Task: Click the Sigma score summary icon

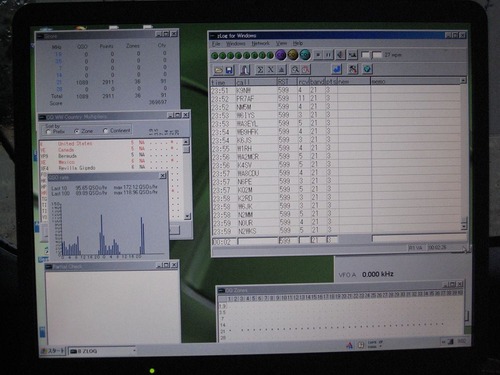Action: pyautogui.click(x=260, y=69)
